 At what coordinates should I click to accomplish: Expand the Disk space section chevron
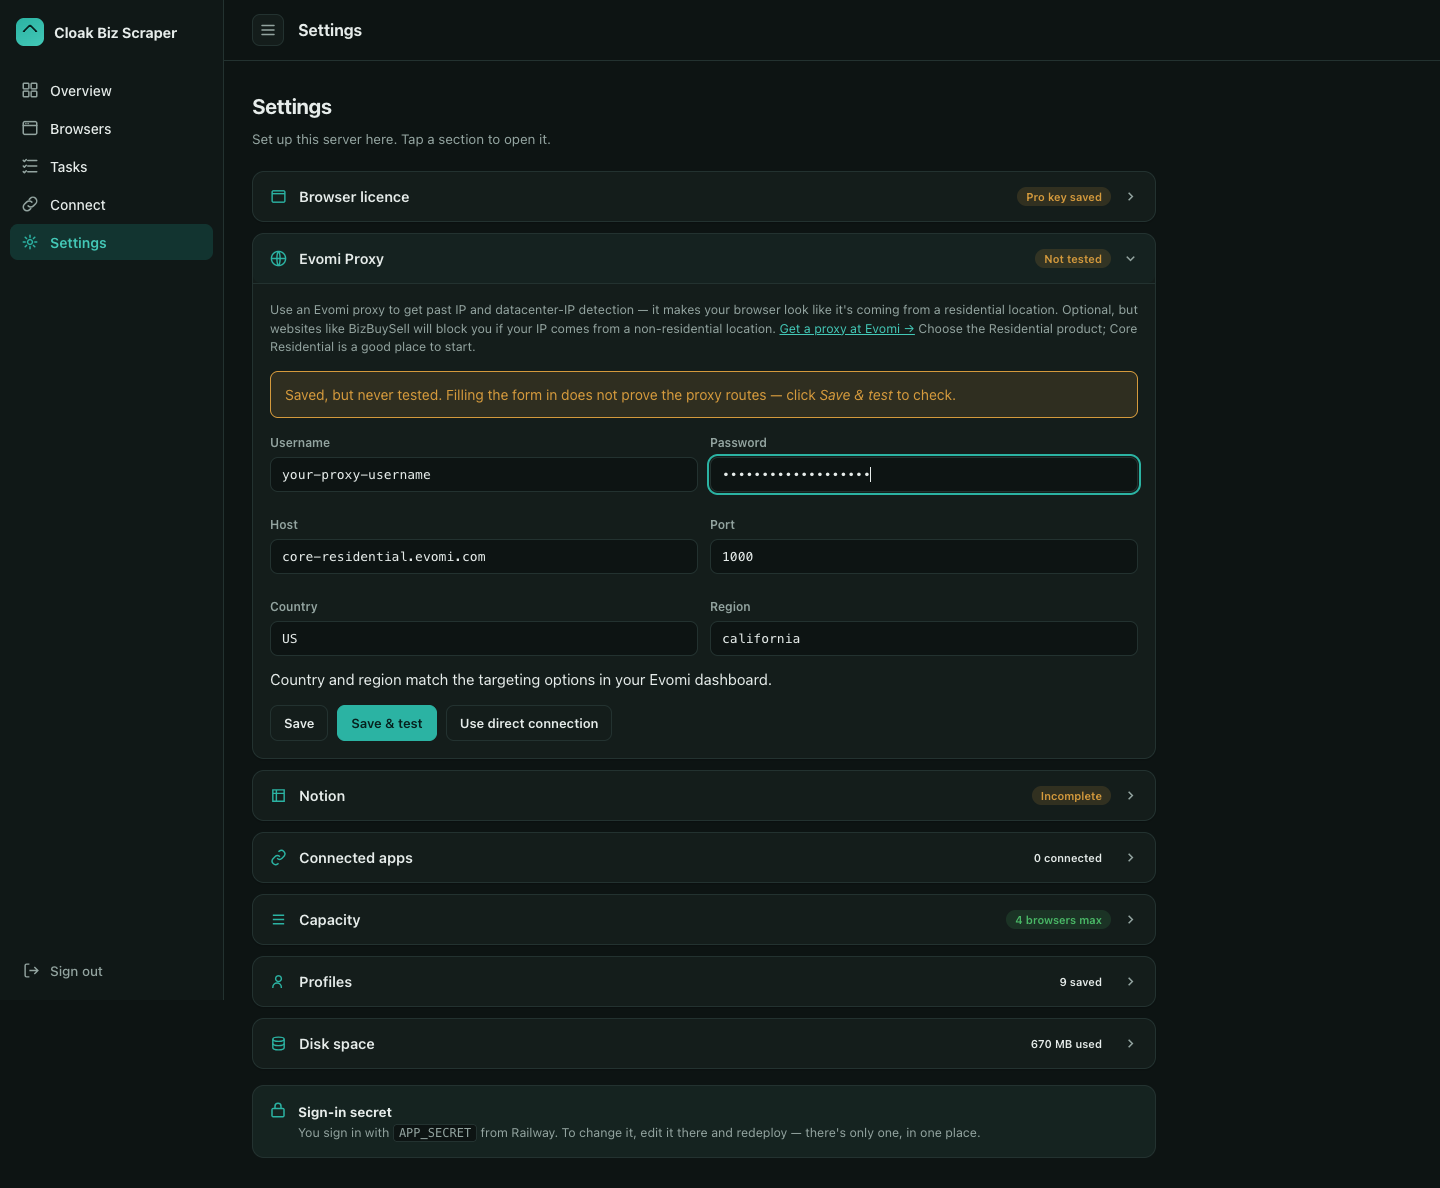pyautogui.click(x=1131, y=1043)
